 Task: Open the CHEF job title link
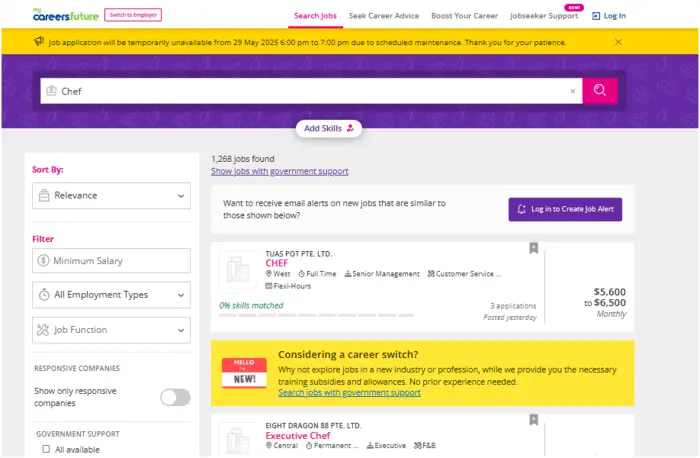coord(277,263)
